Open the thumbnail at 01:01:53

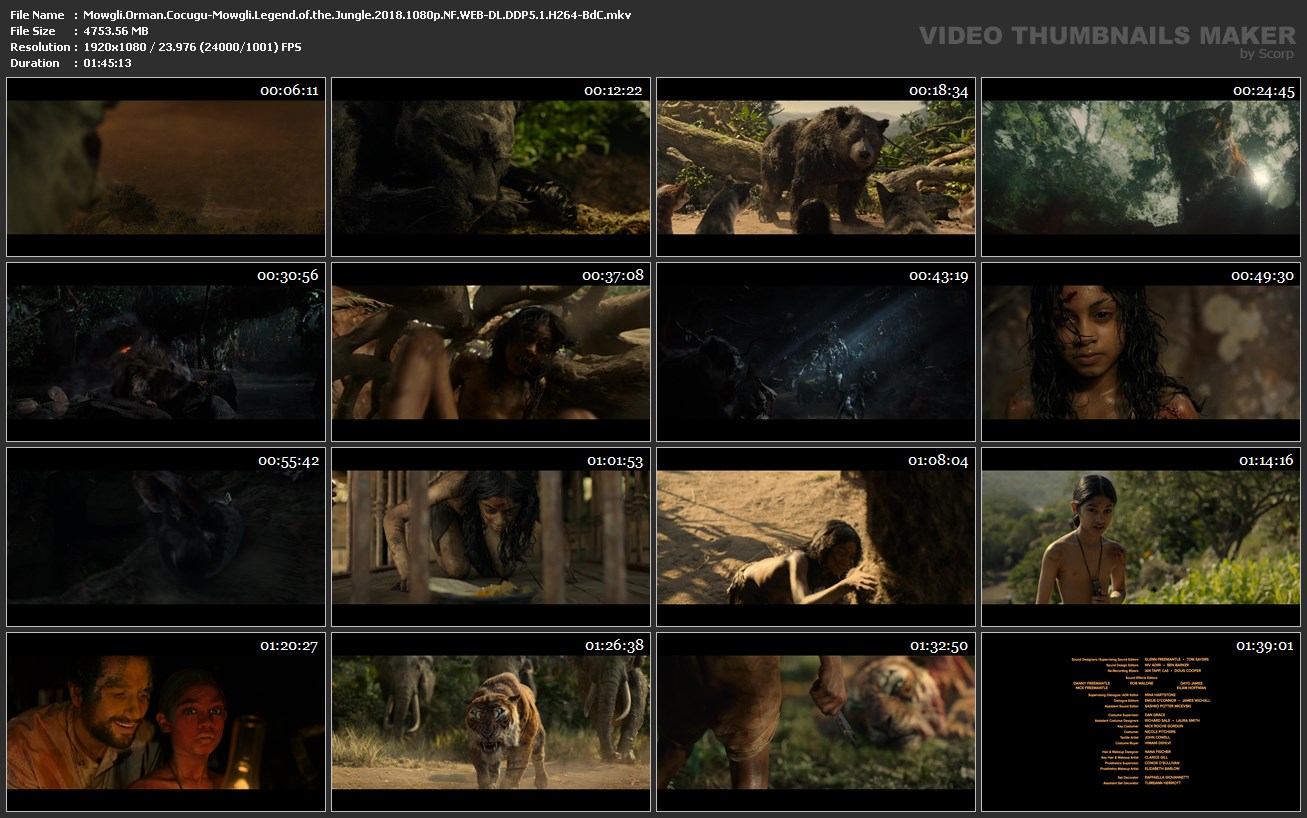[491, 537]
